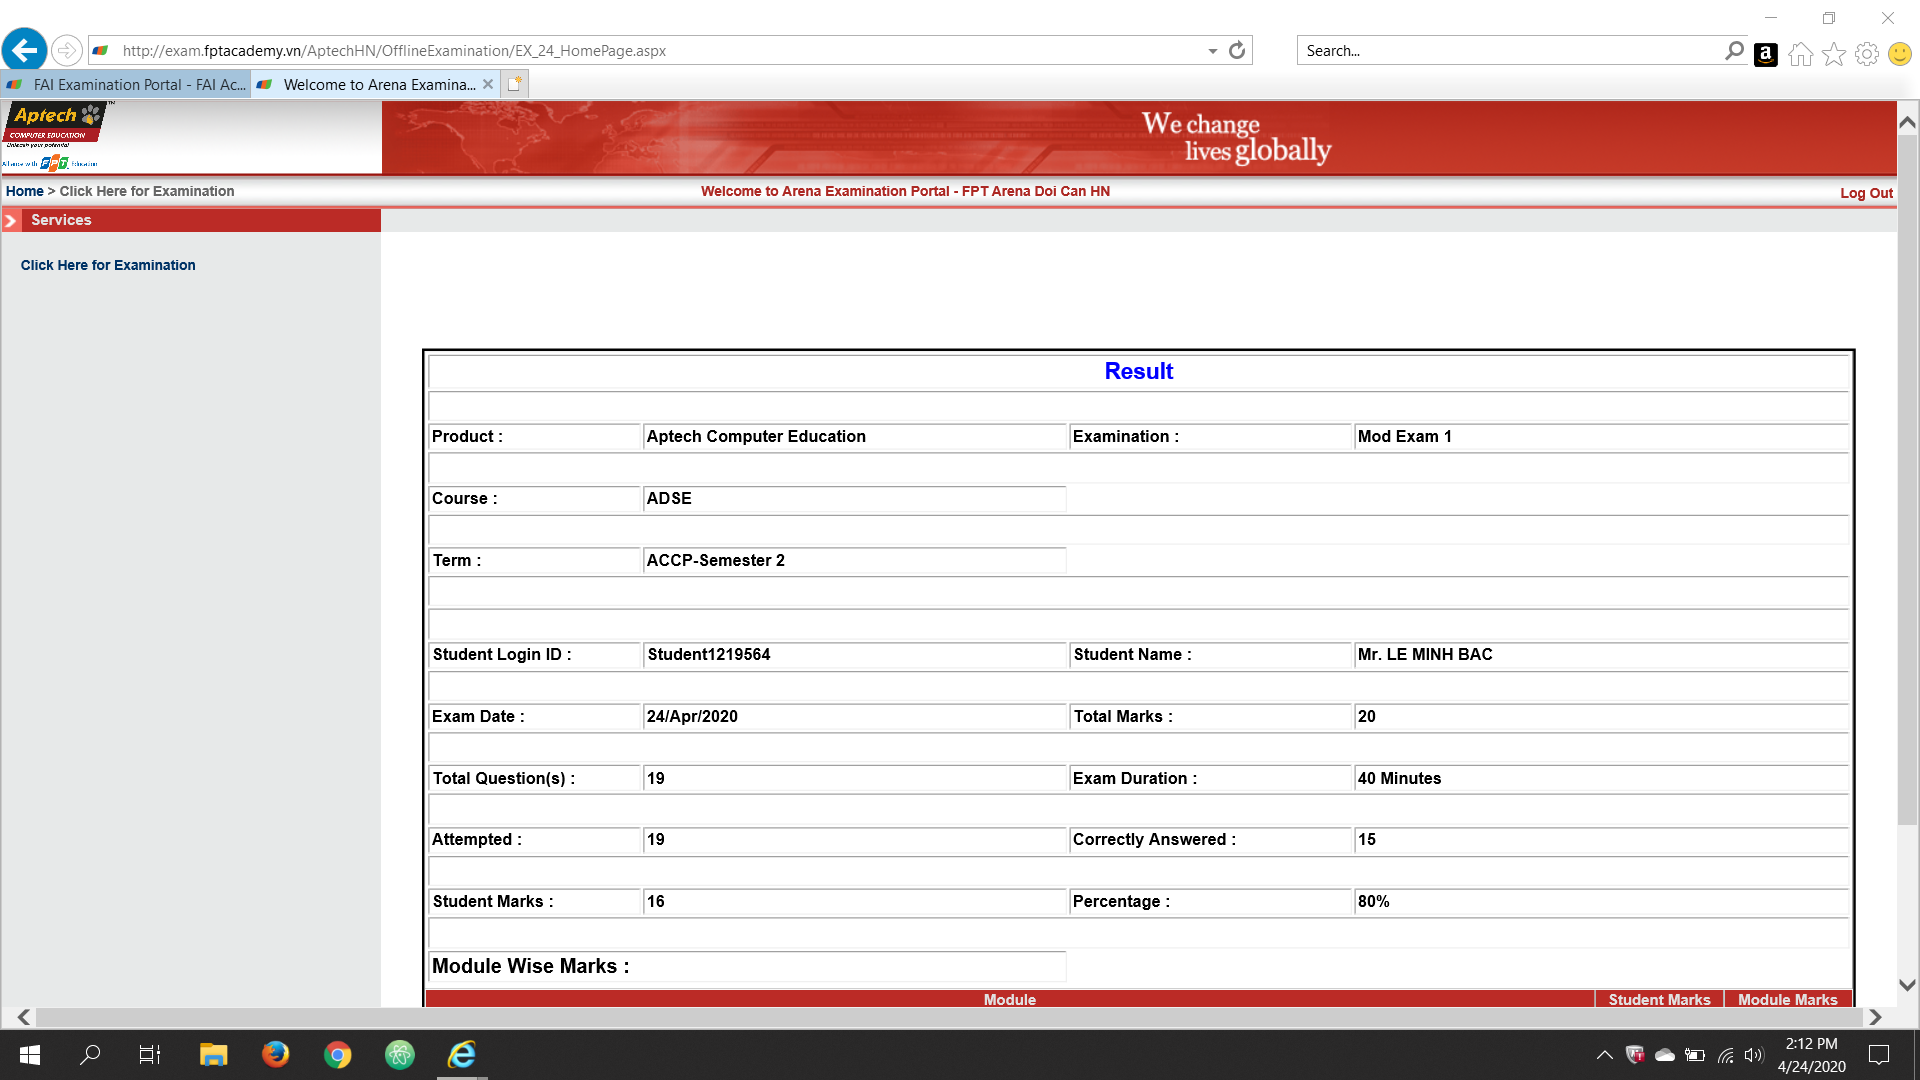Viewport: 1920px width, 1080px height.
Task: Select Percentage value 80%
Action: pos(1373,902)
